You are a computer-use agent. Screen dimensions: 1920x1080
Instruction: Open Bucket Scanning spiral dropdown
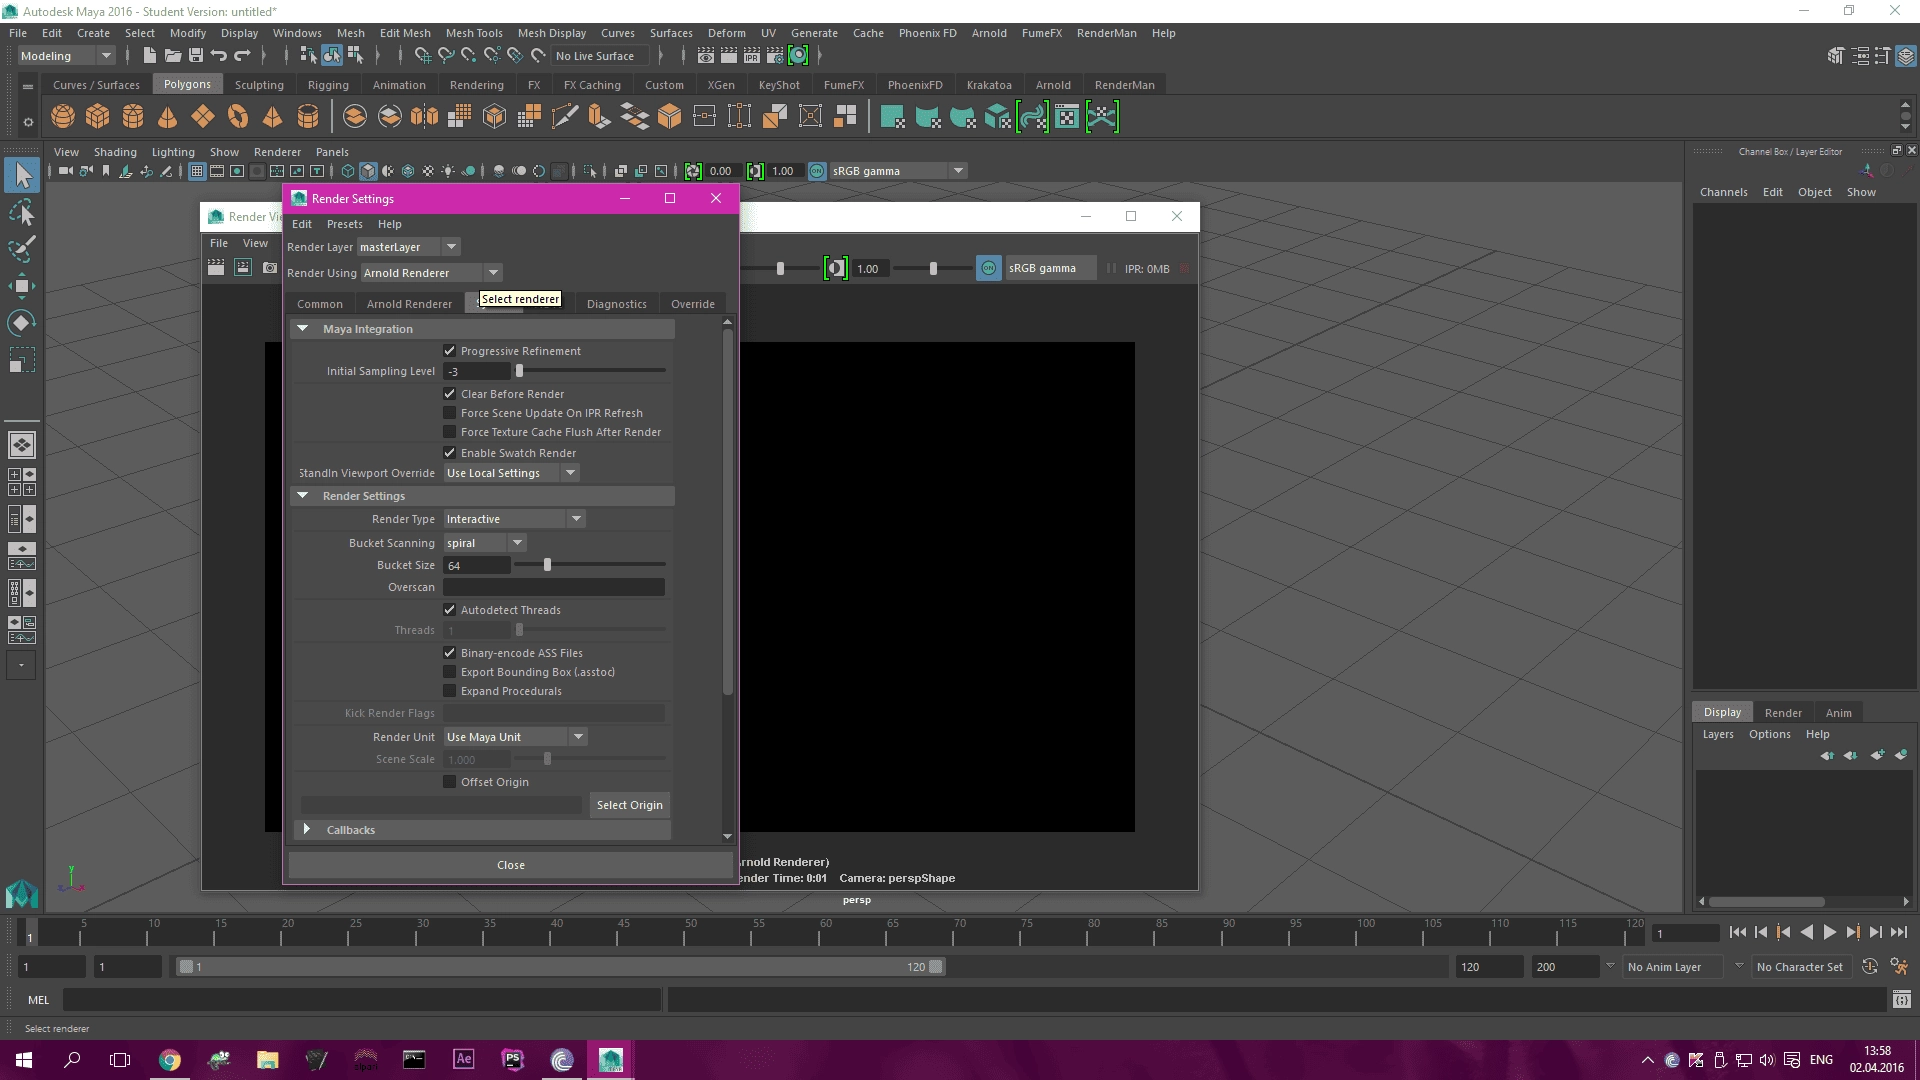484,543
